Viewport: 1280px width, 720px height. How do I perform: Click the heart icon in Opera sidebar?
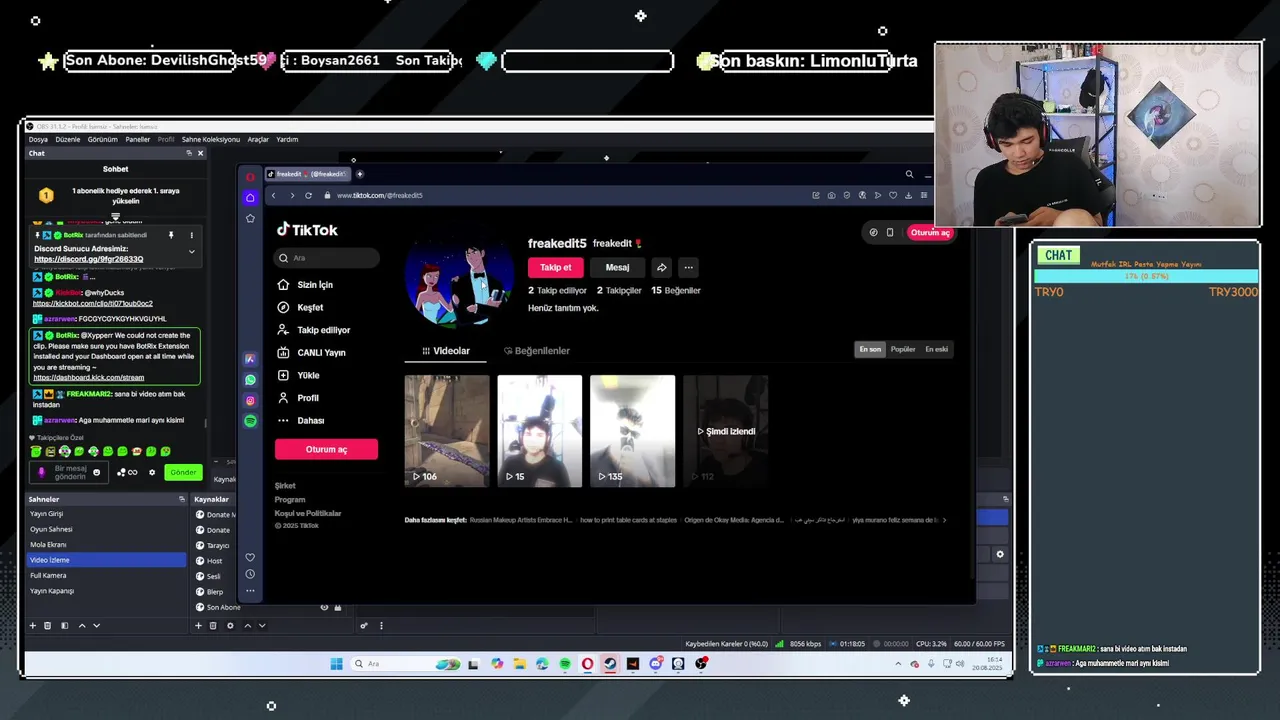pos(250,557)
